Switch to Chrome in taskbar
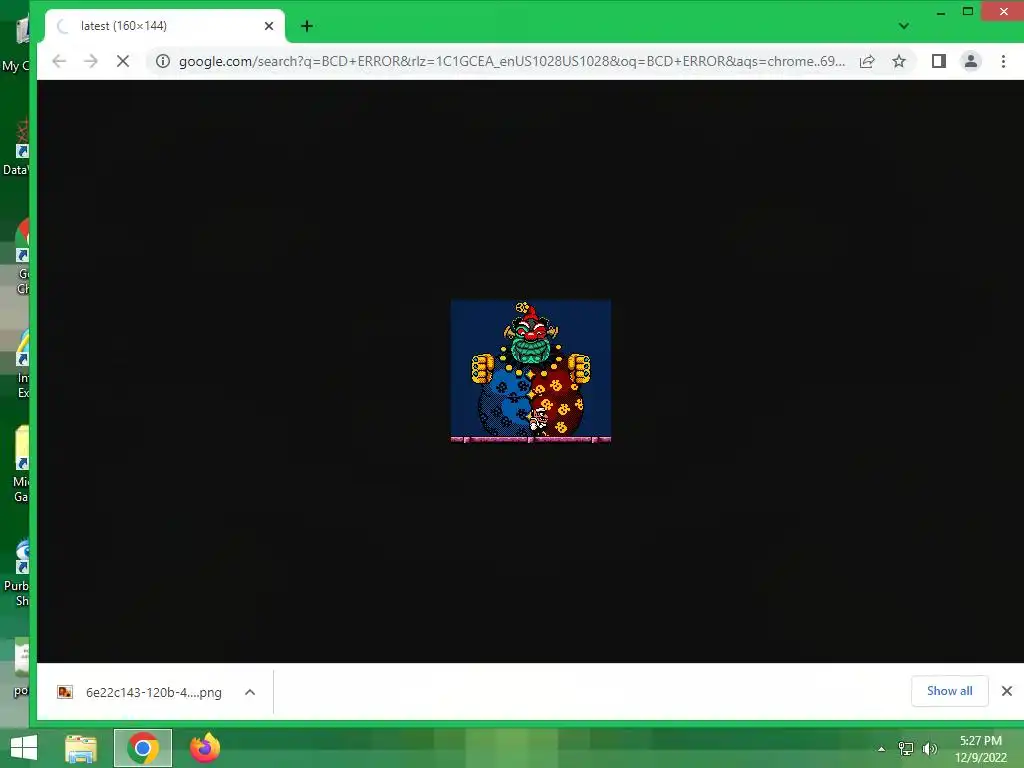1024x768 pixels. pos(143,748)
